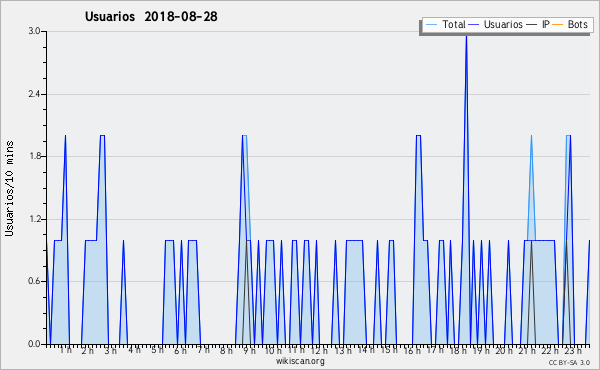Click the '18 h' x-axis label

point(458,351)
